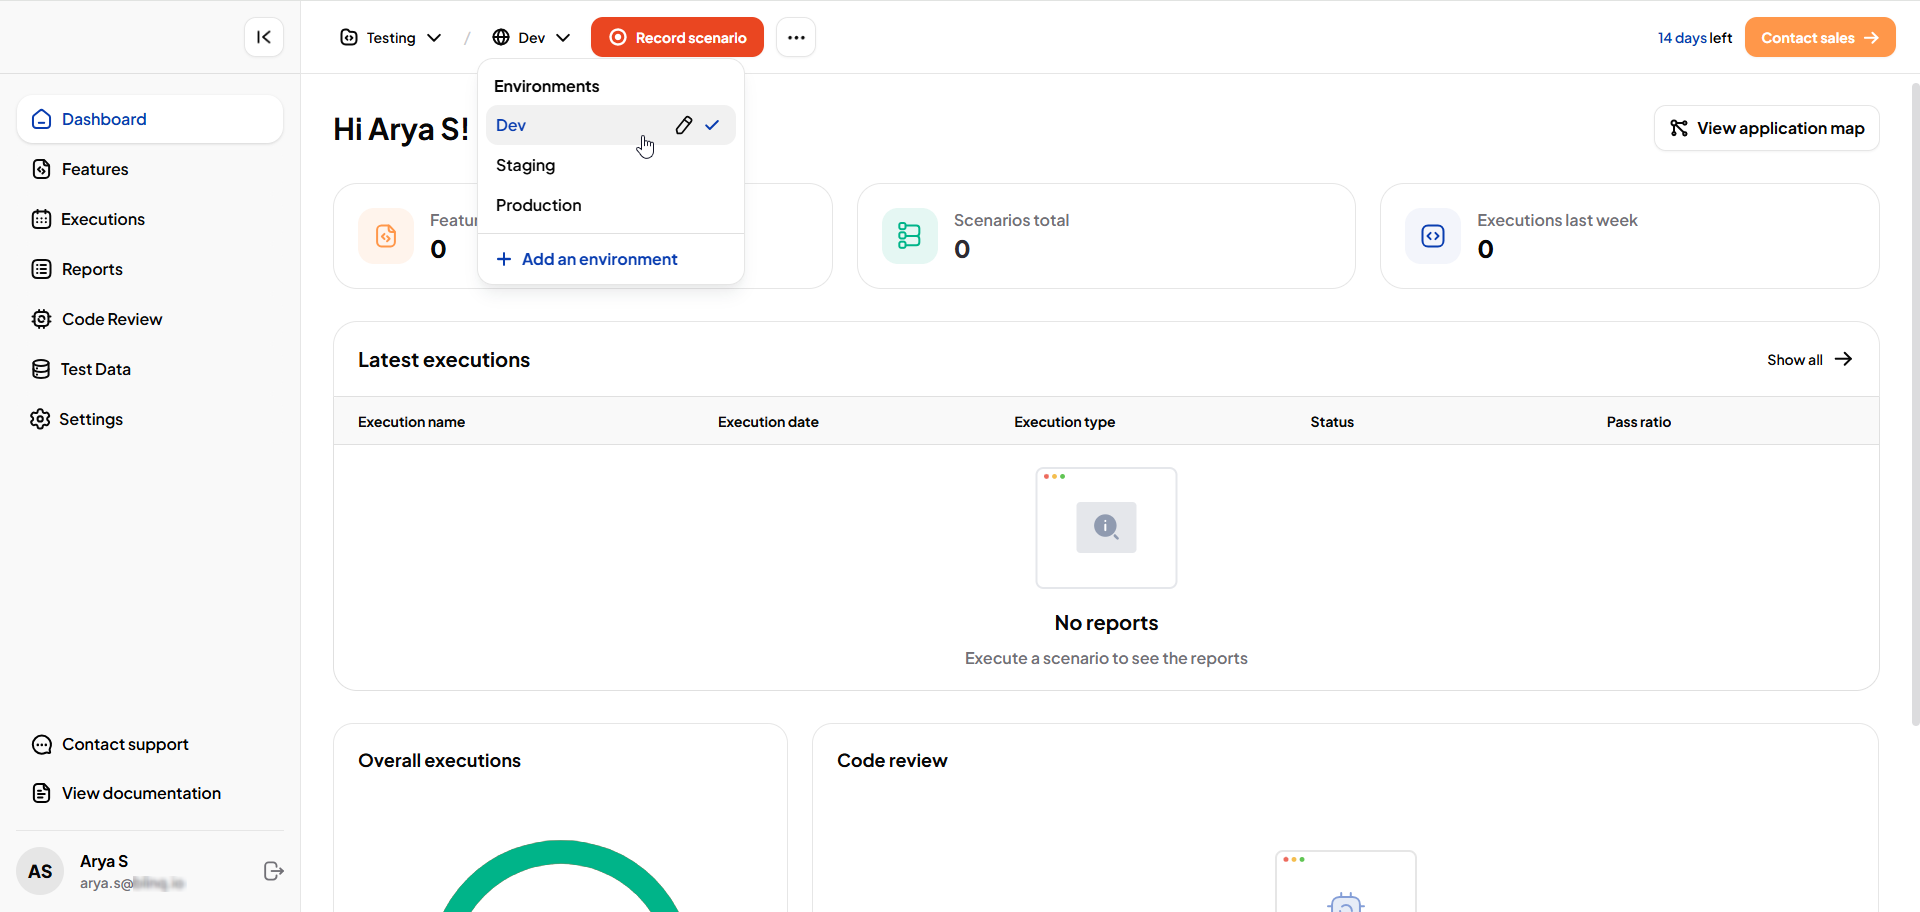Image resolution: width=1920 pixels, height=912 pixels.
Task: Open Test Data in the sidebar
Action: click(95, 369)
